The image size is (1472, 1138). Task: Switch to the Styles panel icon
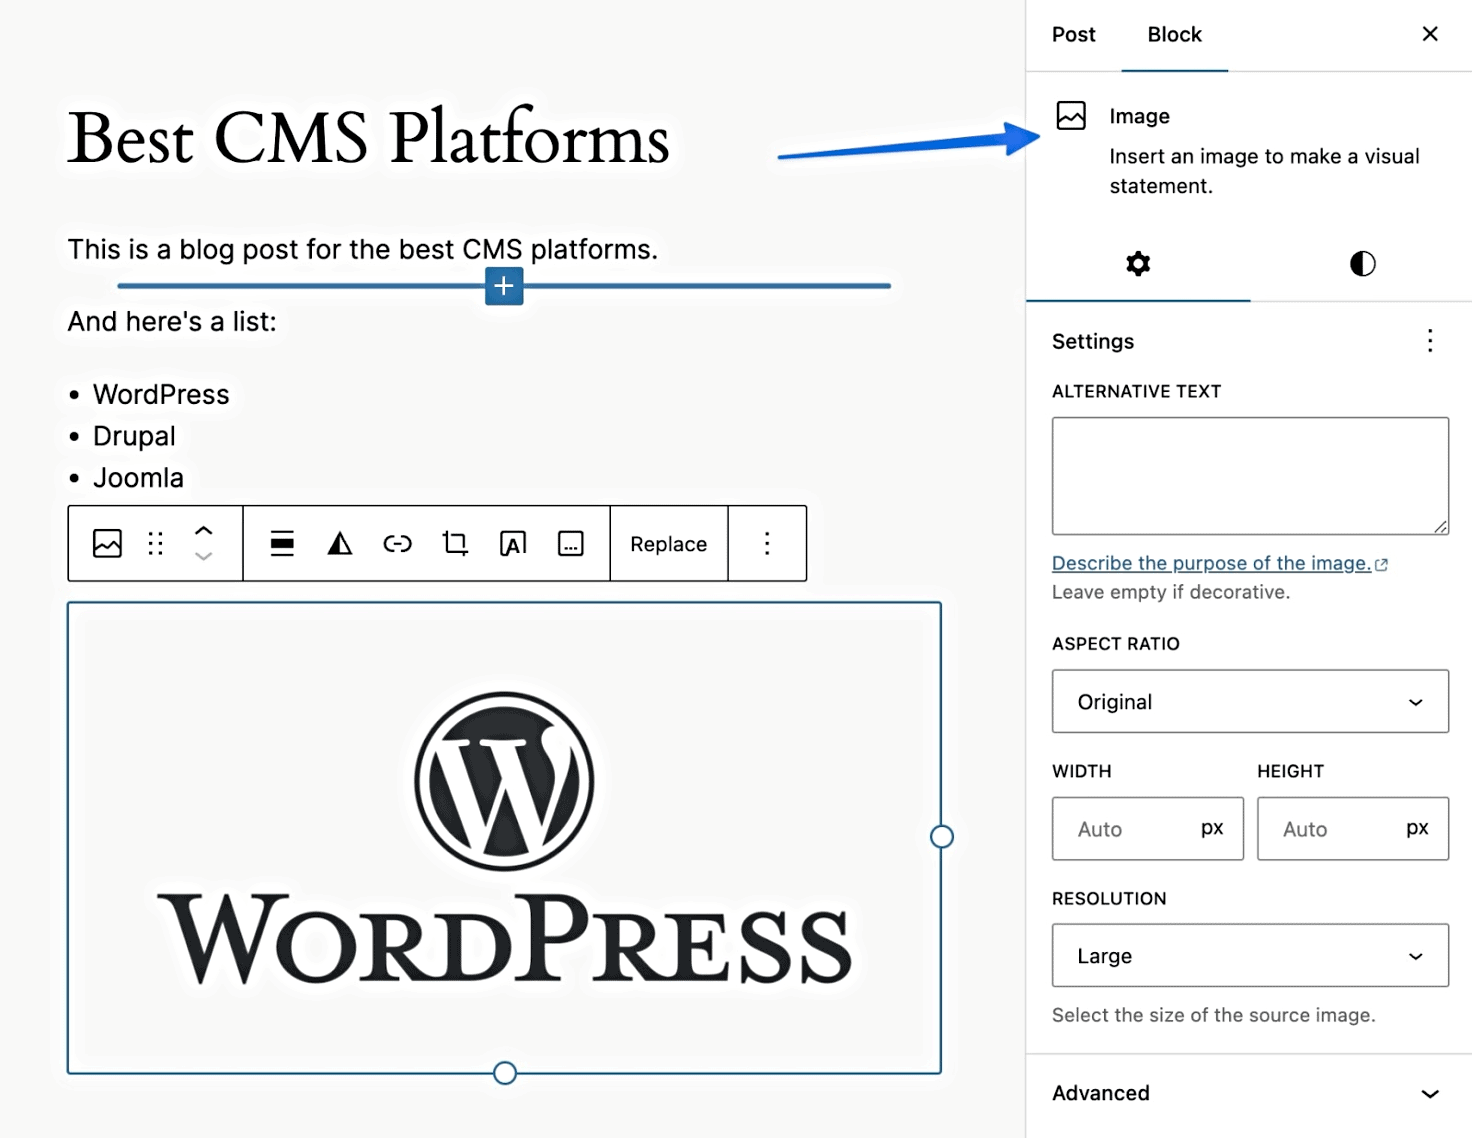click(1361, 263)
